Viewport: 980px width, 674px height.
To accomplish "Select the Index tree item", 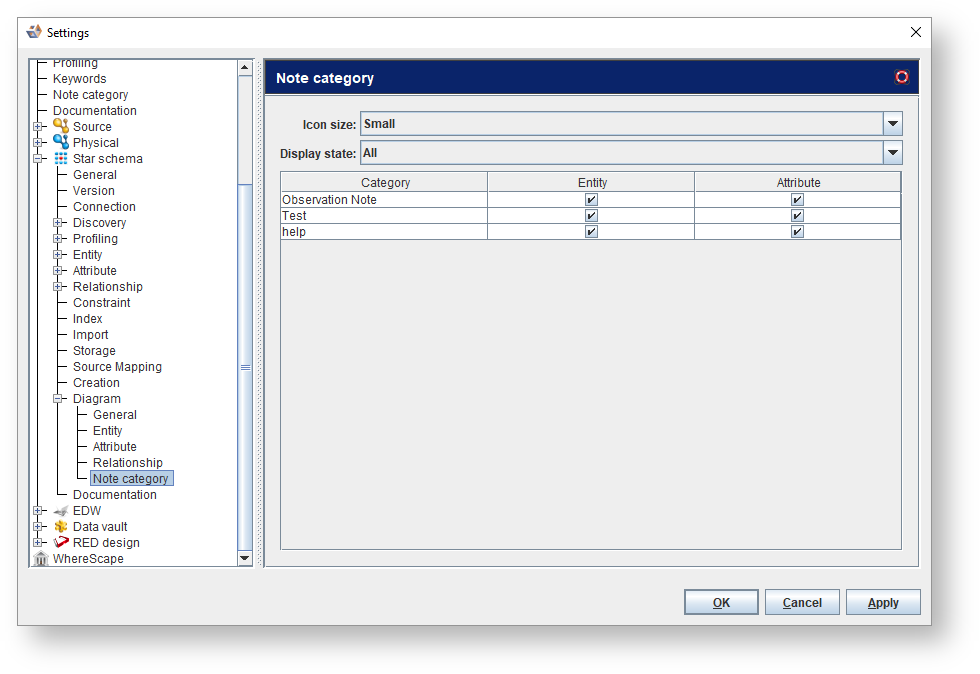I will (87, 318).
